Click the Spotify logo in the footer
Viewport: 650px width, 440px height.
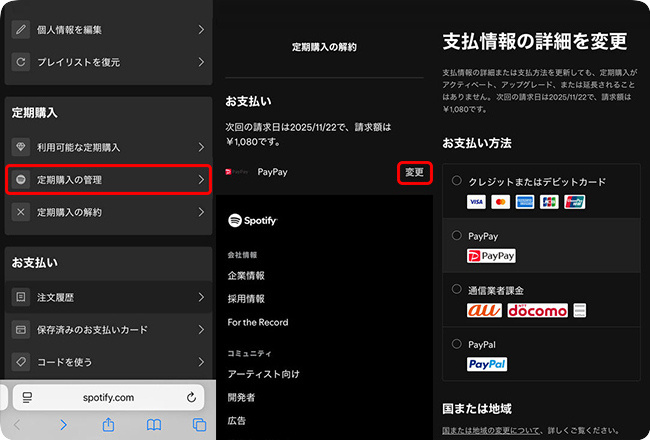tap(253, 220)
